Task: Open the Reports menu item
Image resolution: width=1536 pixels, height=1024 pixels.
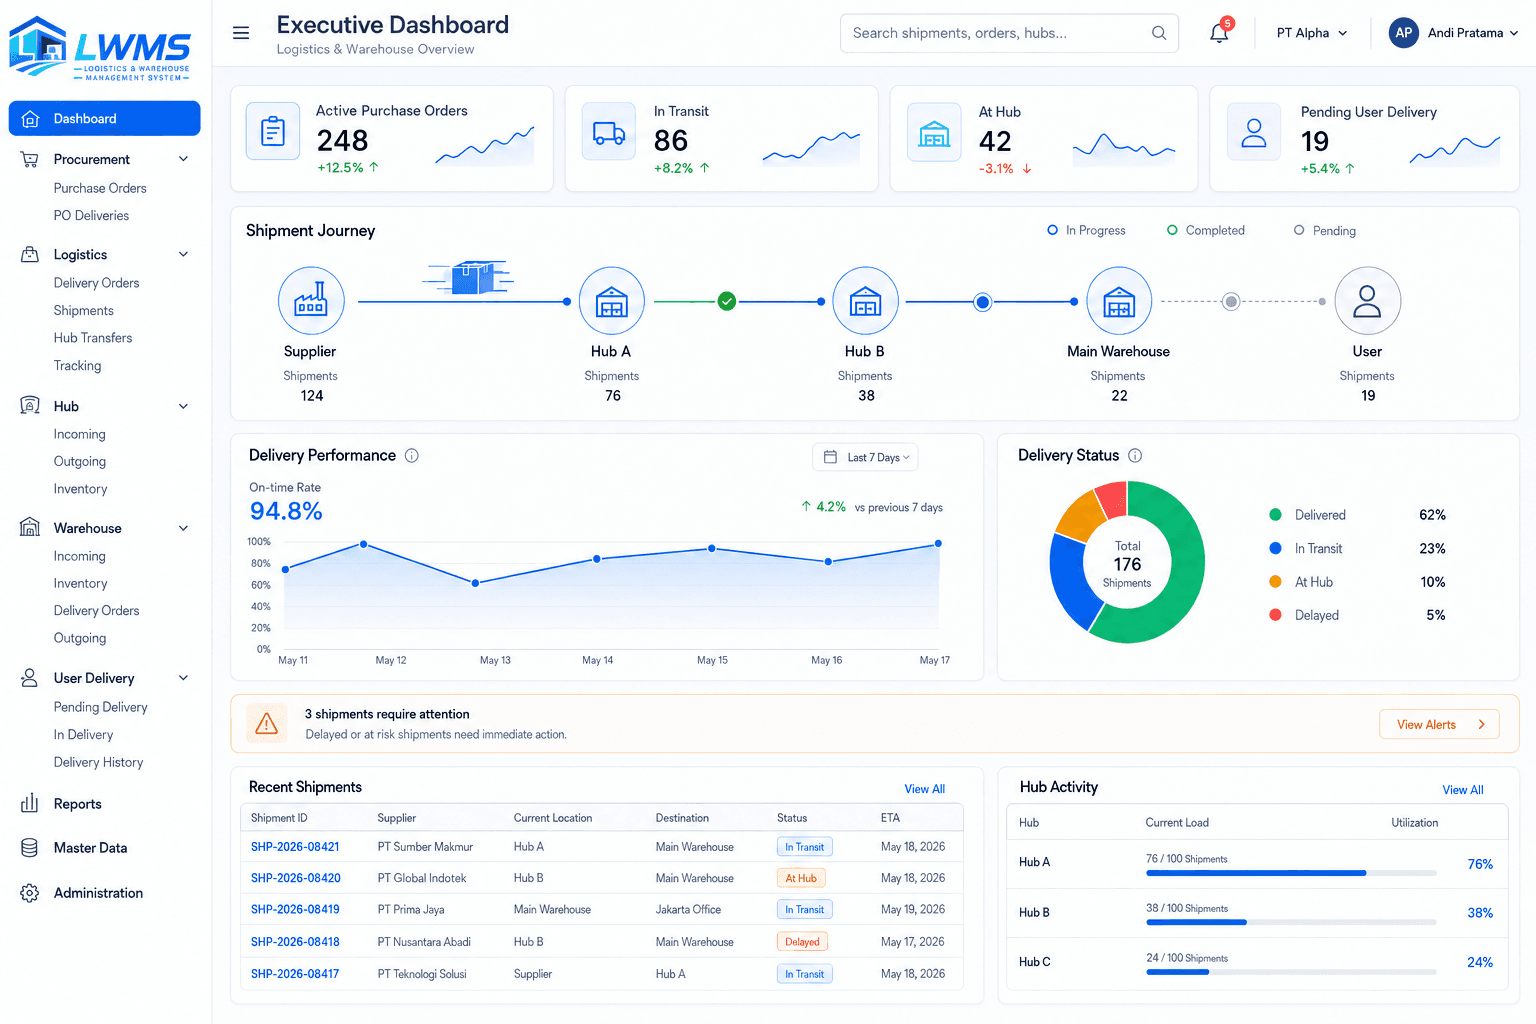Action: pyautogui.click(x=77, y=804)
